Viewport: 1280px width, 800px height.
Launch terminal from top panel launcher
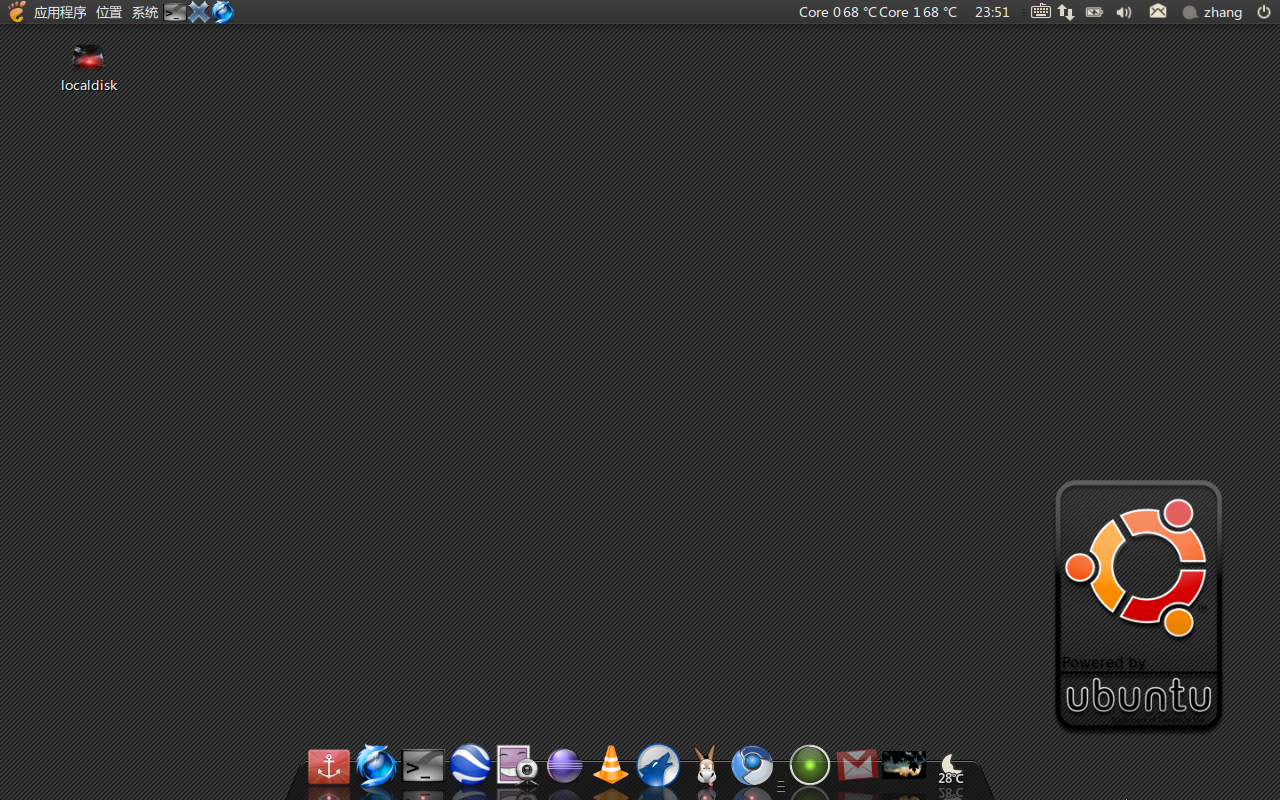[175, 12]
